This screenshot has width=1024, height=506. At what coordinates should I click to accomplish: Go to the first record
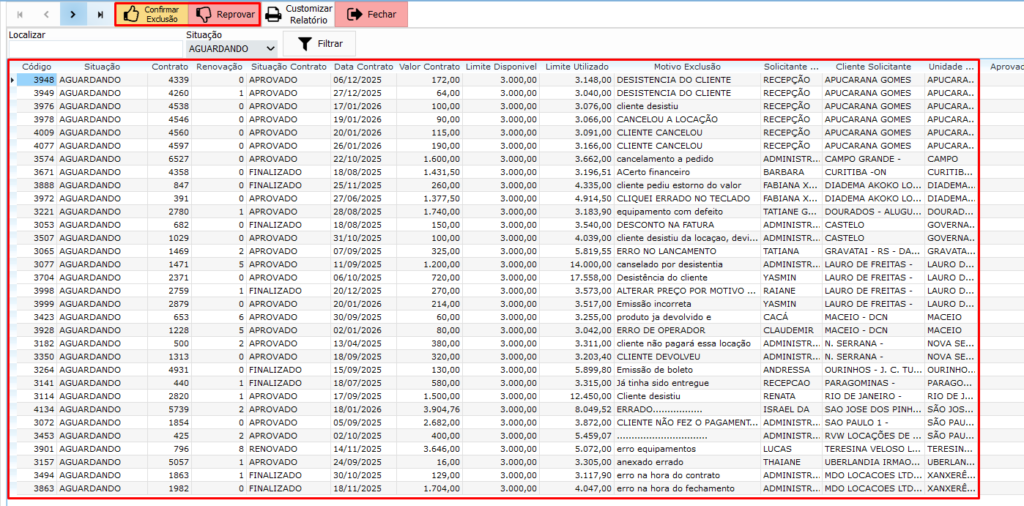tap(16, 15)
